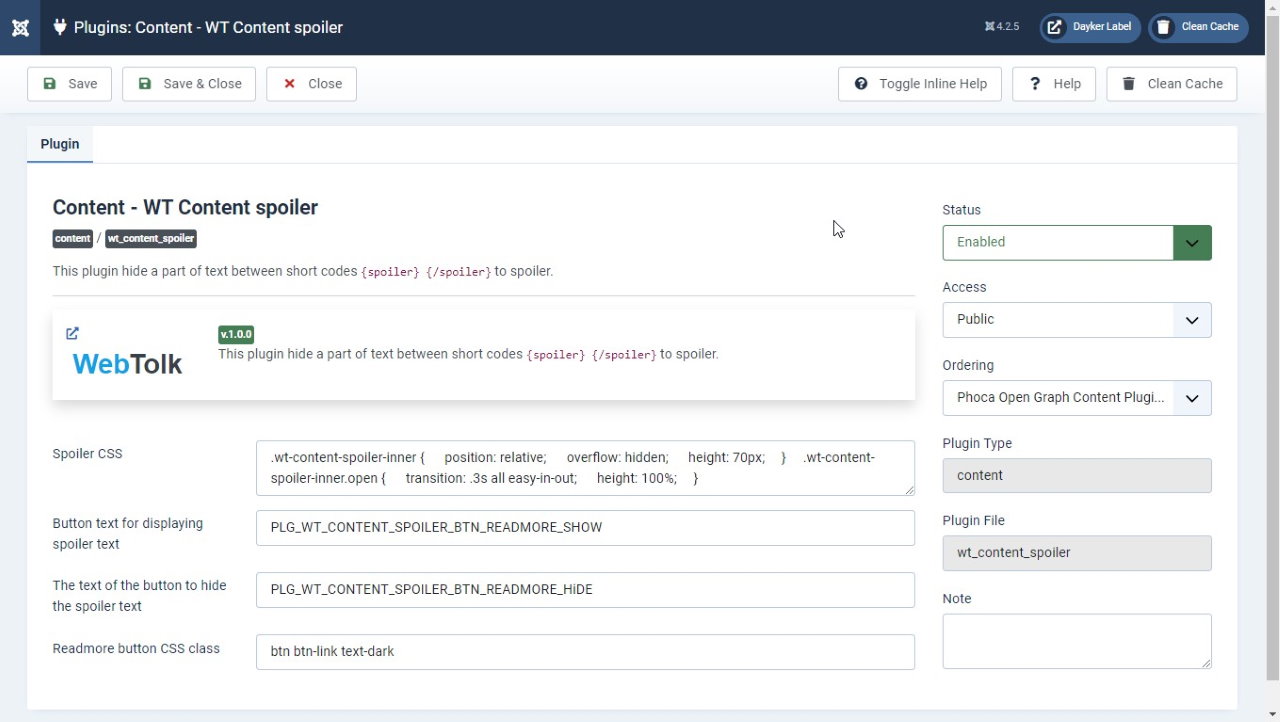Viewport: 1280px width, 722px height.
Task: Open the WebTolk external link icon
Action: [x=72, y=333]
